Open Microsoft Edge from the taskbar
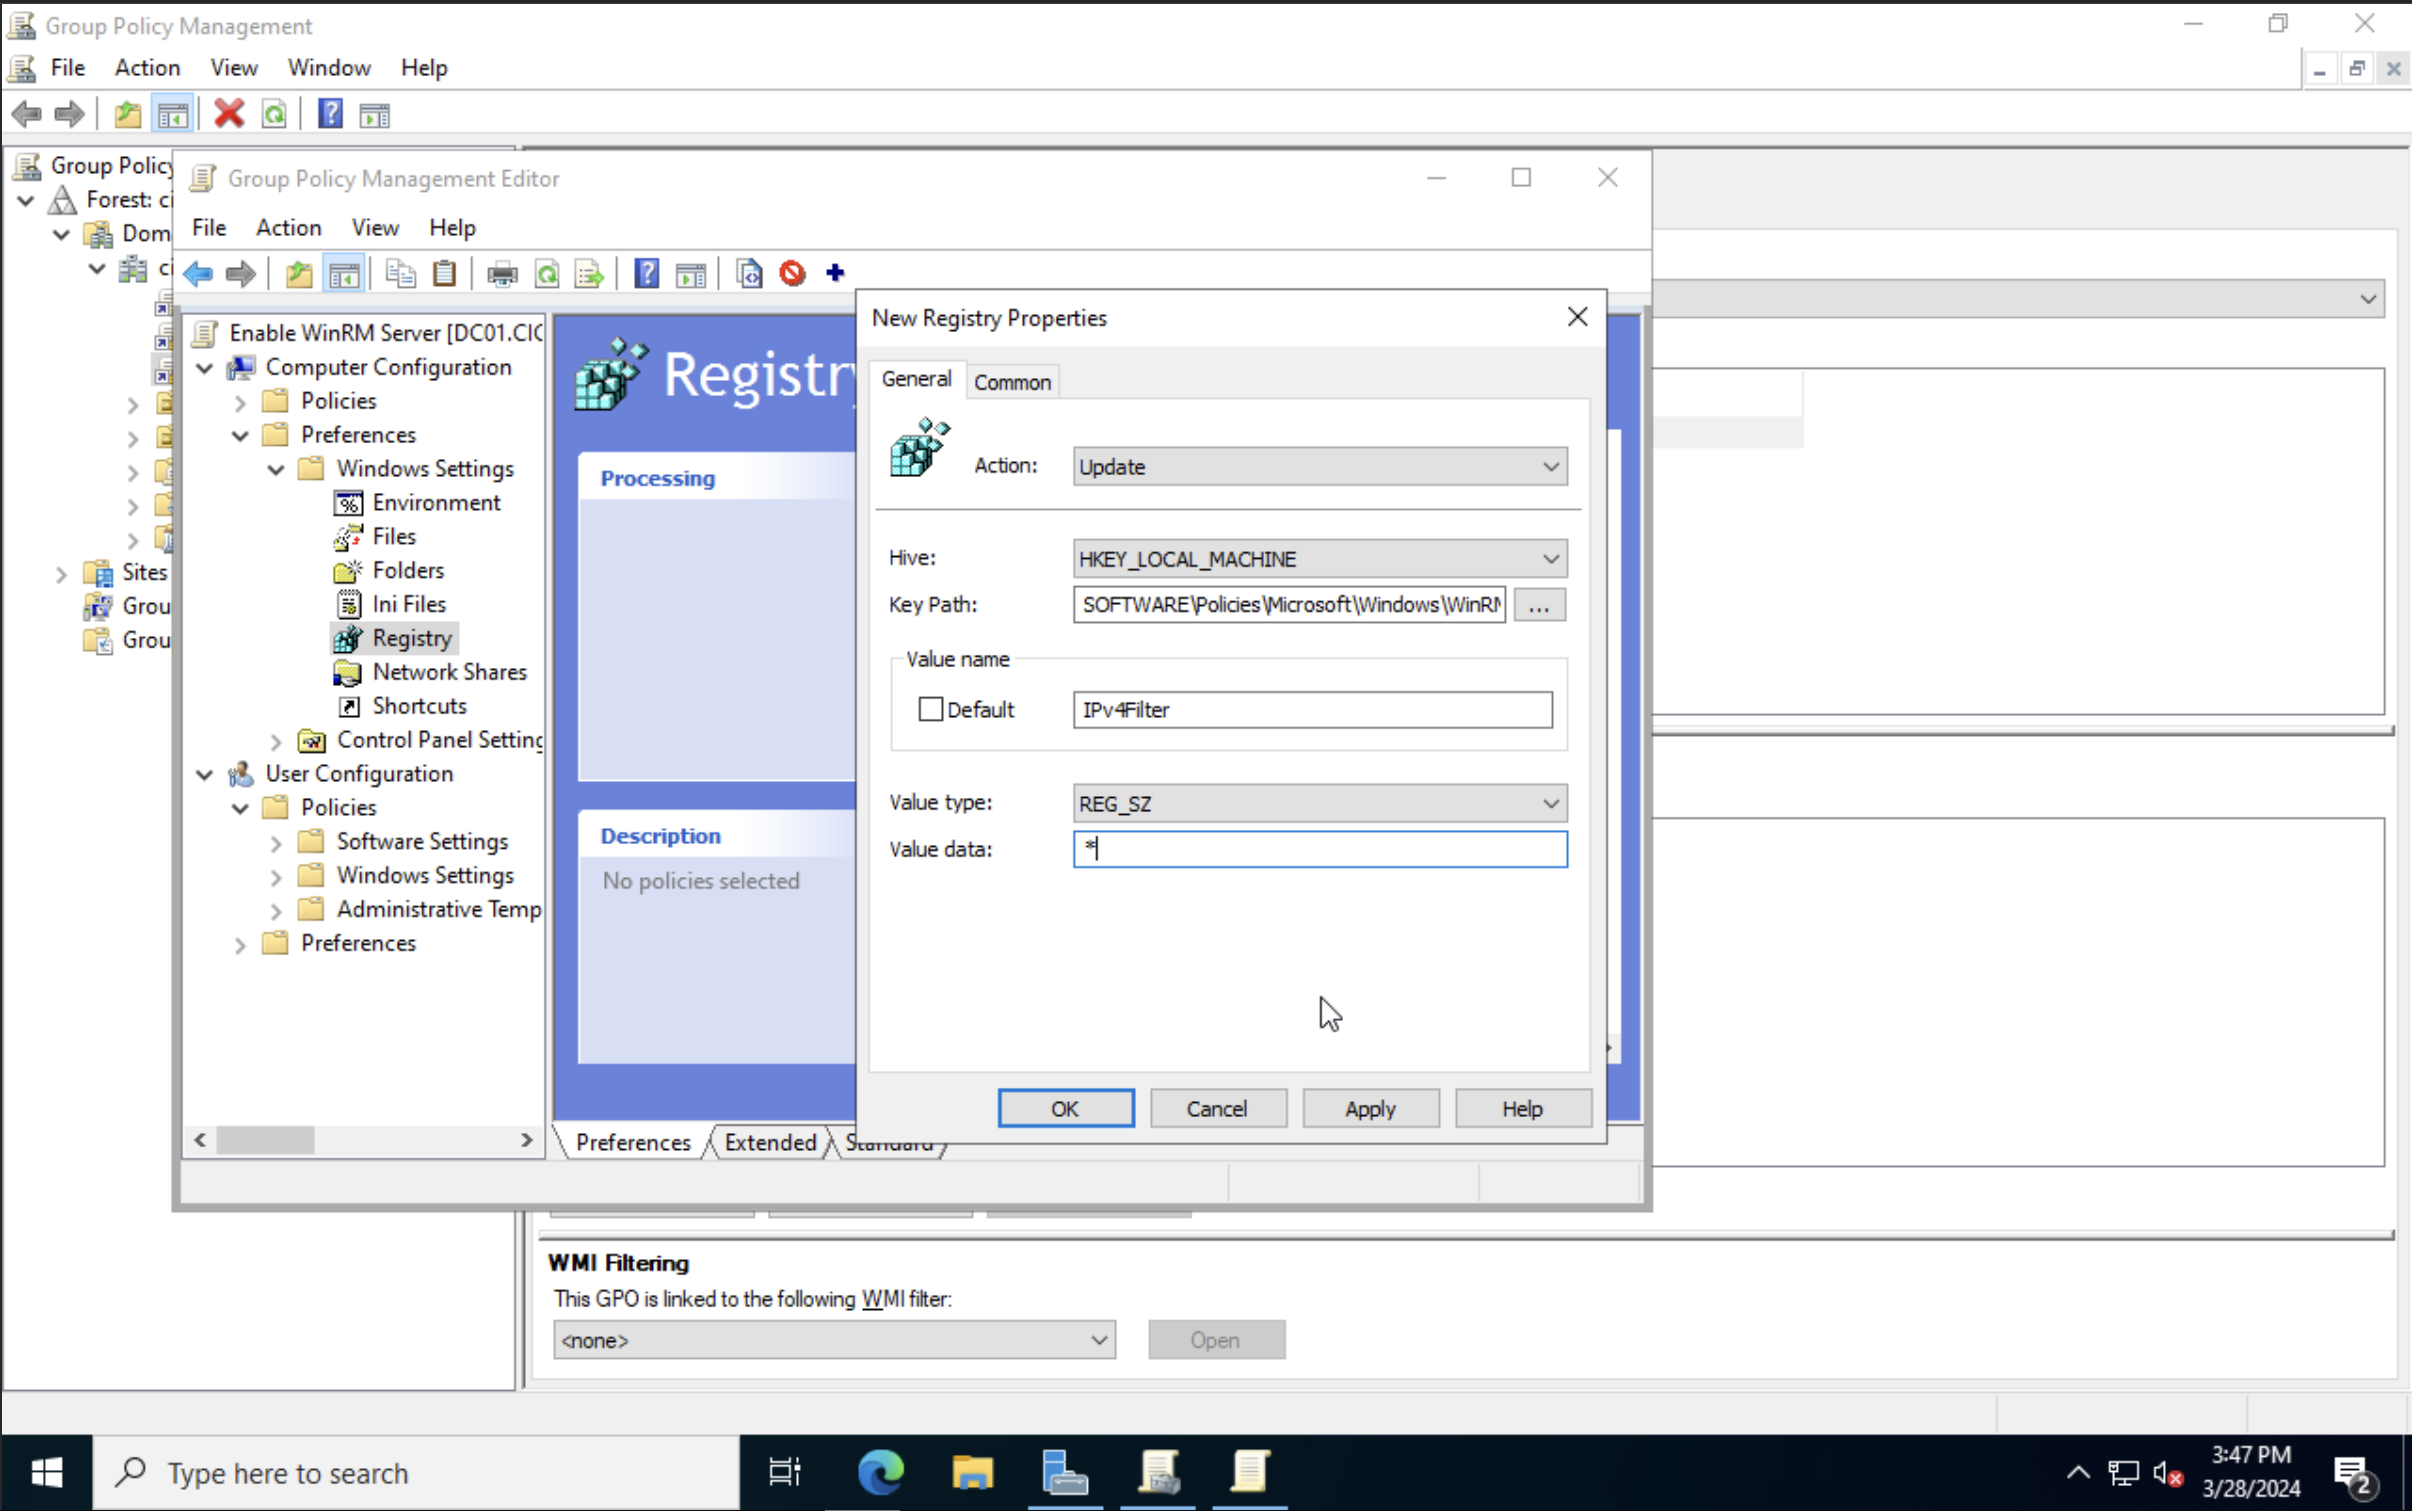Viewport: 2412px width, 1511px height. click(881, 1472)
